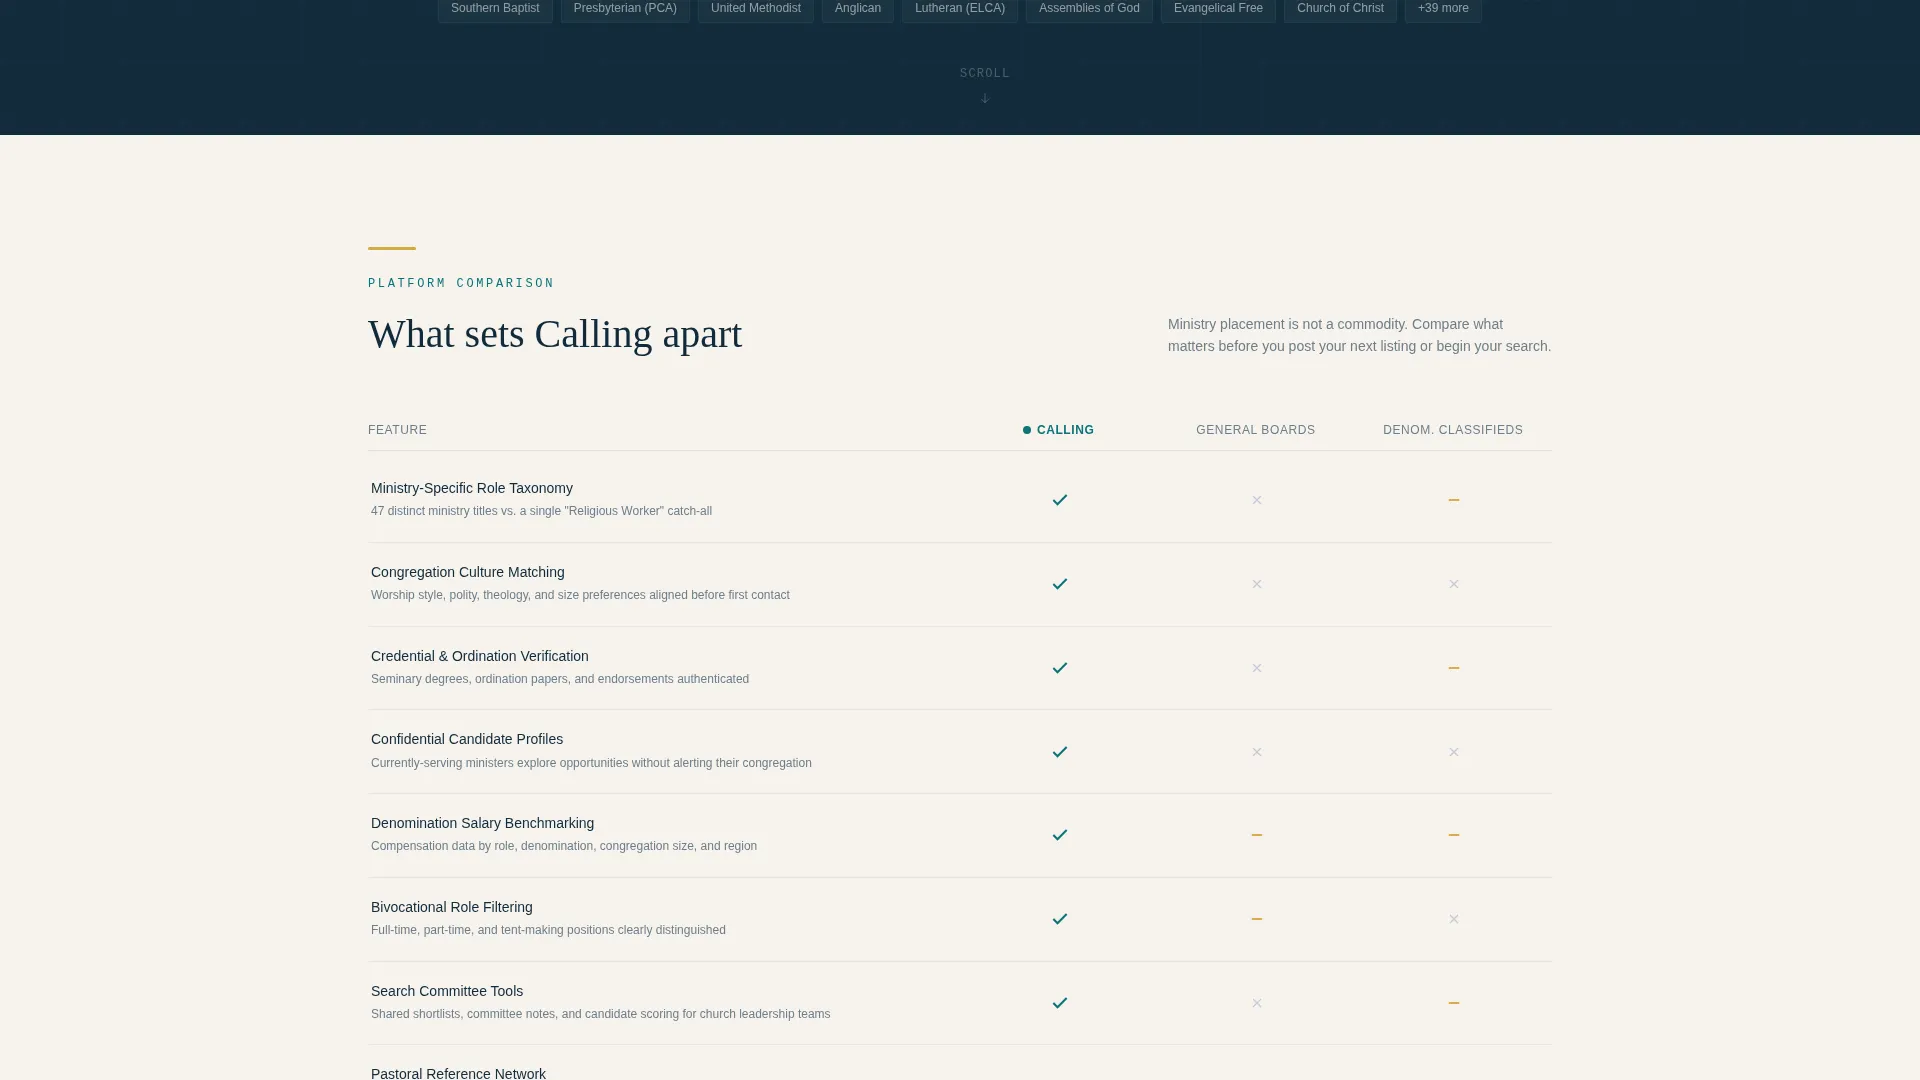Click the Denom. Classifieds dash for Ministry-Specific Role Taxonomy
Screen dimensions: 1920x1080
click(1454, 500)
